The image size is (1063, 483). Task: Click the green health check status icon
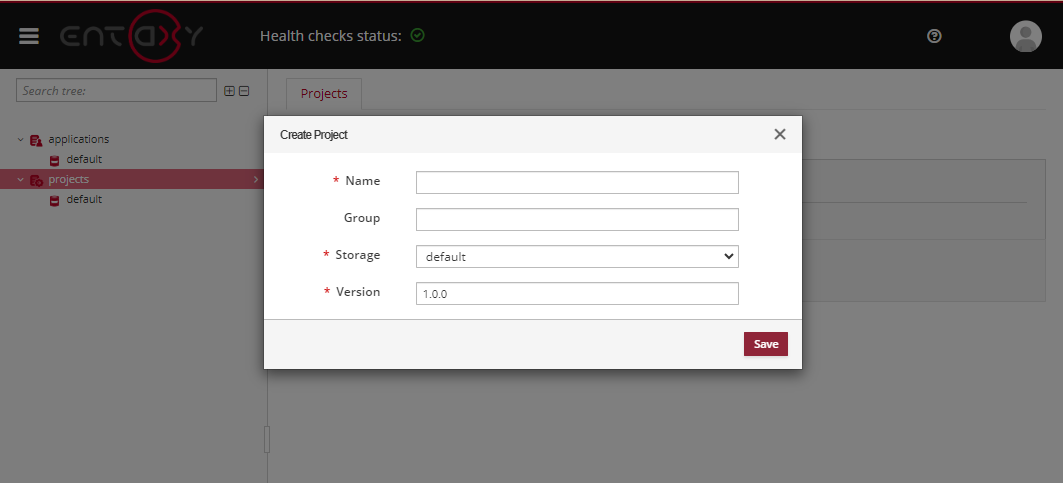coord(418,35)
